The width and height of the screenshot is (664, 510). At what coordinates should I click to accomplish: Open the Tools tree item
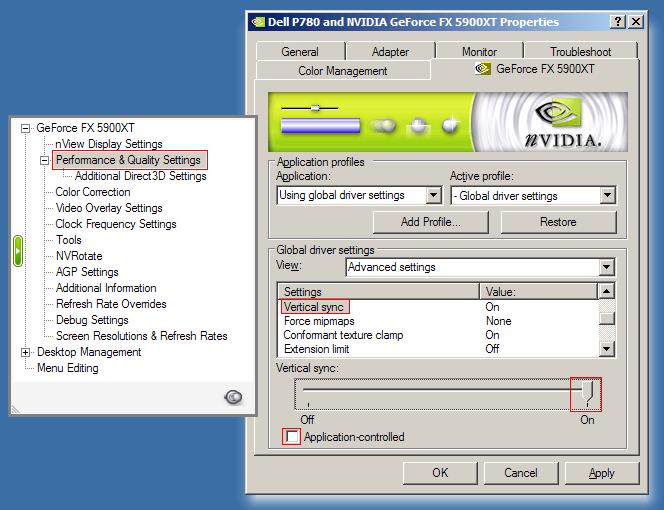pos(69,240)
